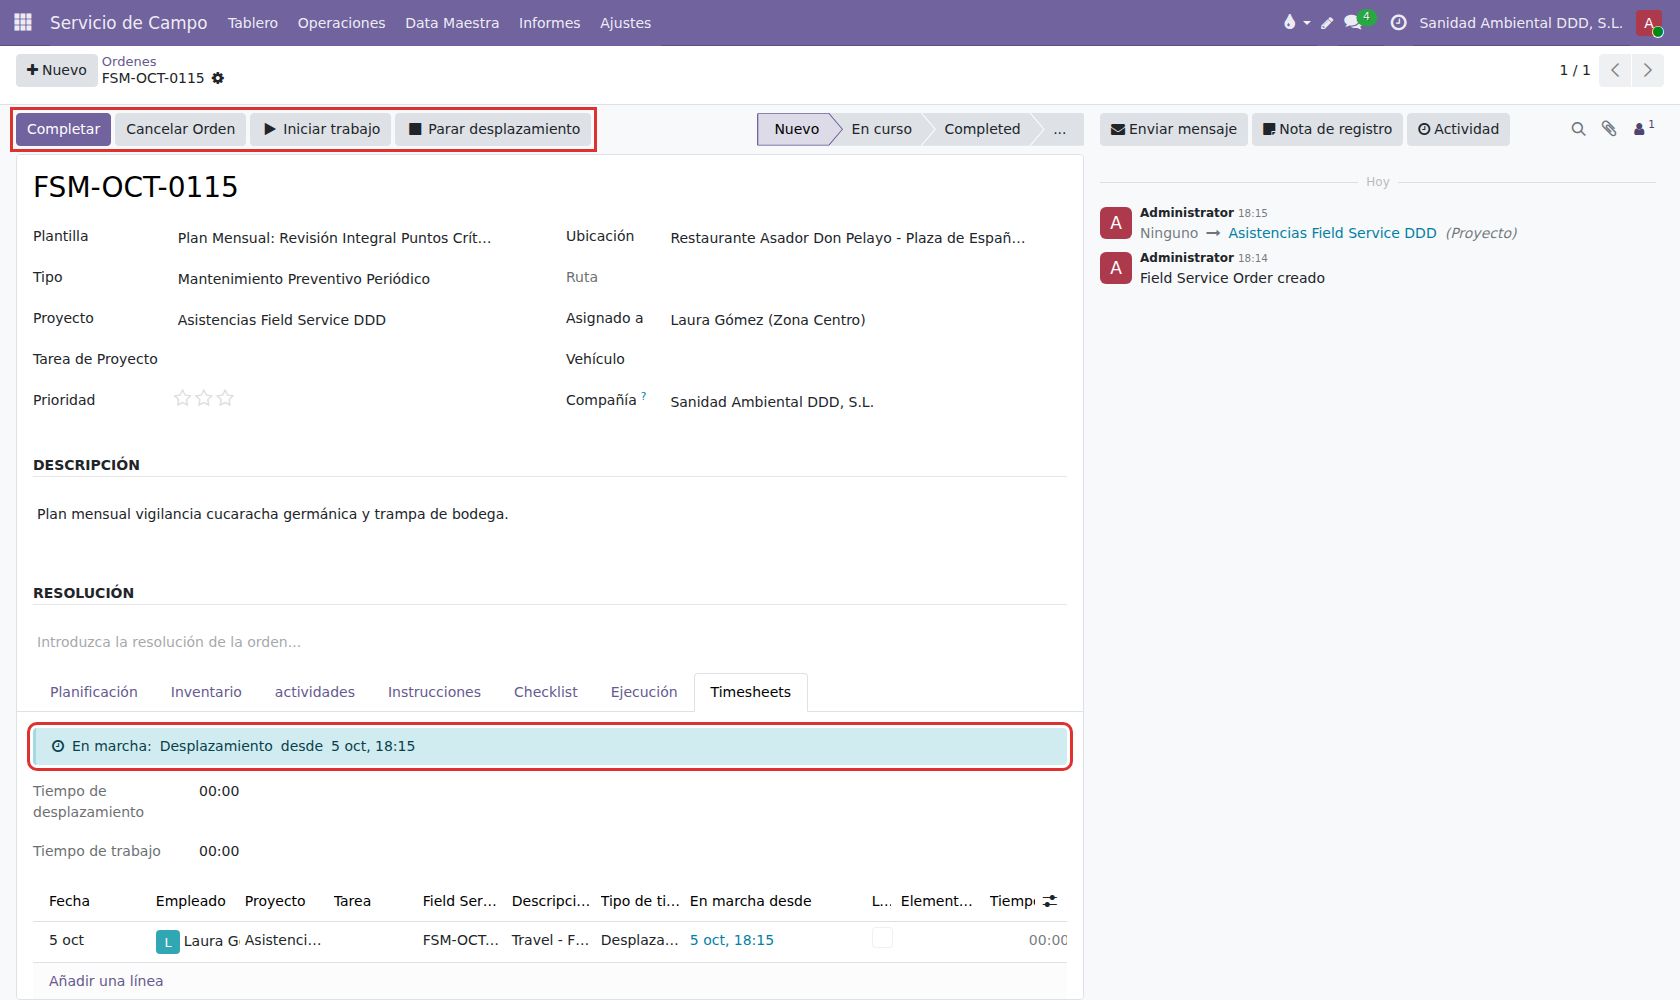Click the Parar desplazamiento button
Image resolution: width=1680 pixels, height=1000 pixels.
[494, 129]
